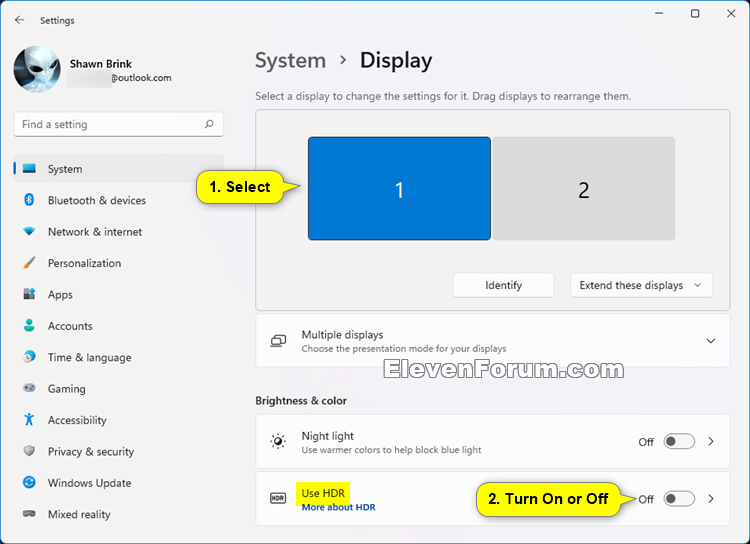Open Personalization settings

click(x=119, y=263)
